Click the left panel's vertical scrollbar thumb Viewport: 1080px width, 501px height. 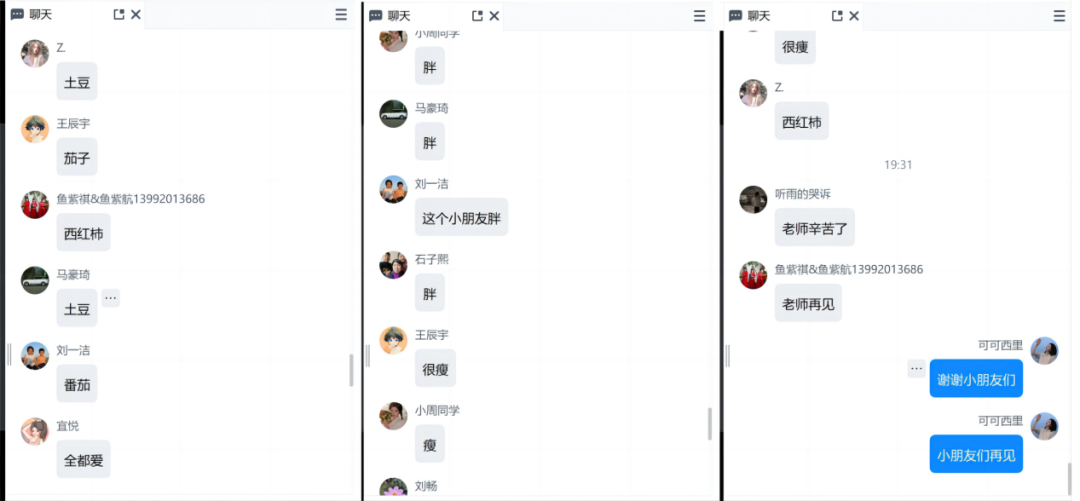tap(351, 370)
